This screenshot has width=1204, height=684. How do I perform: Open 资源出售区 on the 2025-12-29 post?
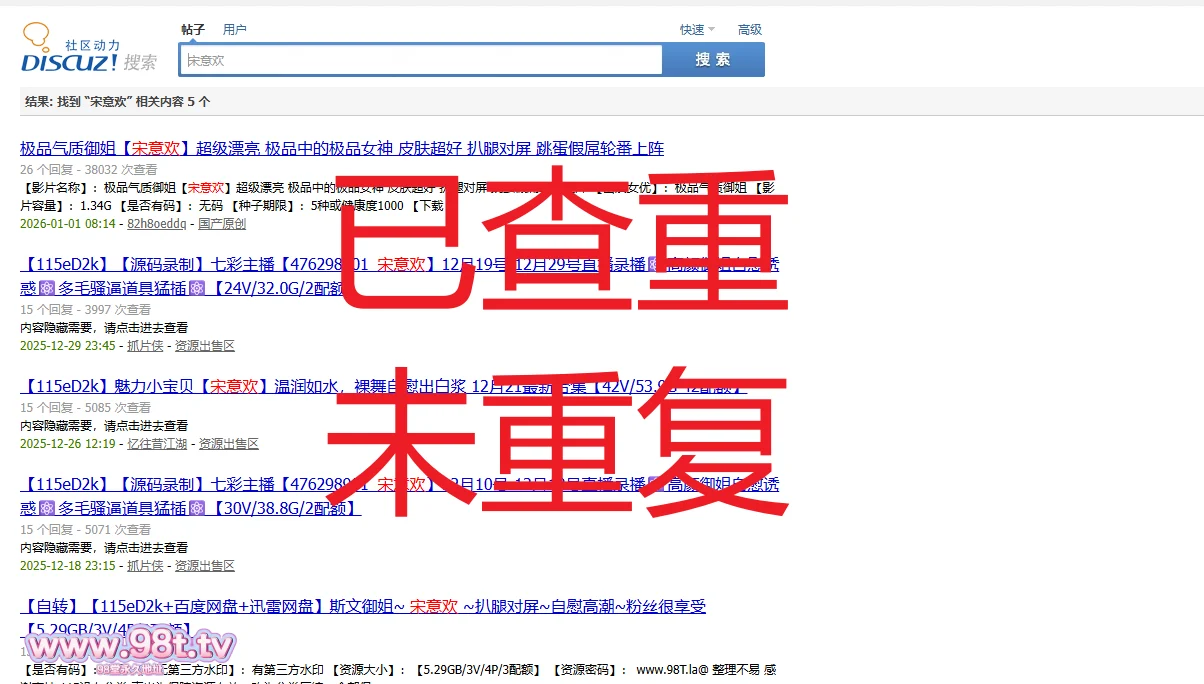[x=205, y=346]
